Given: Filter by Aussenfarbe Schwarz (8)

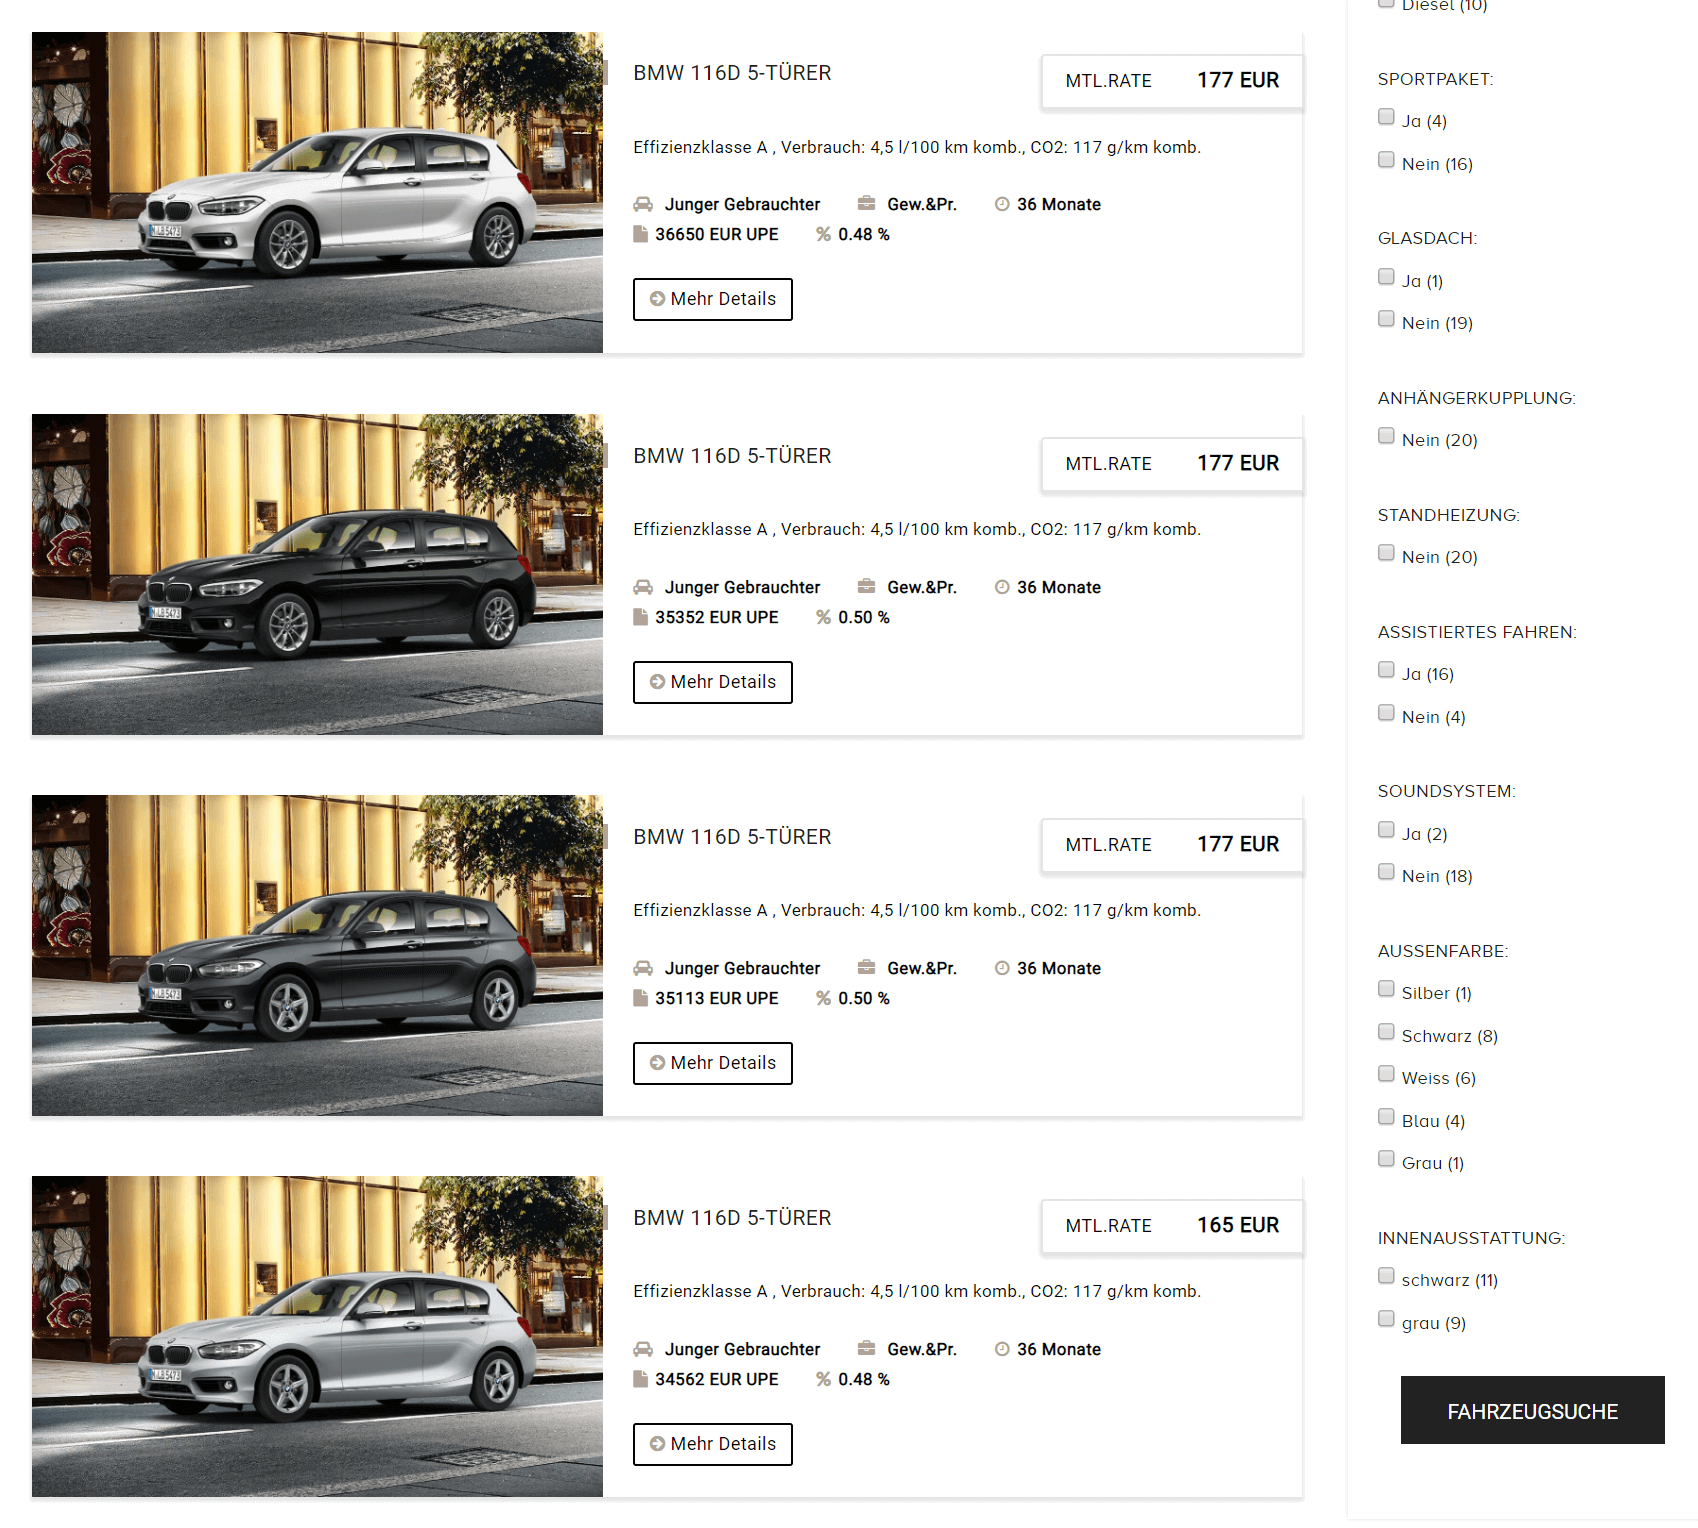Looking at the screenshot, I should coord(1386,1032).
